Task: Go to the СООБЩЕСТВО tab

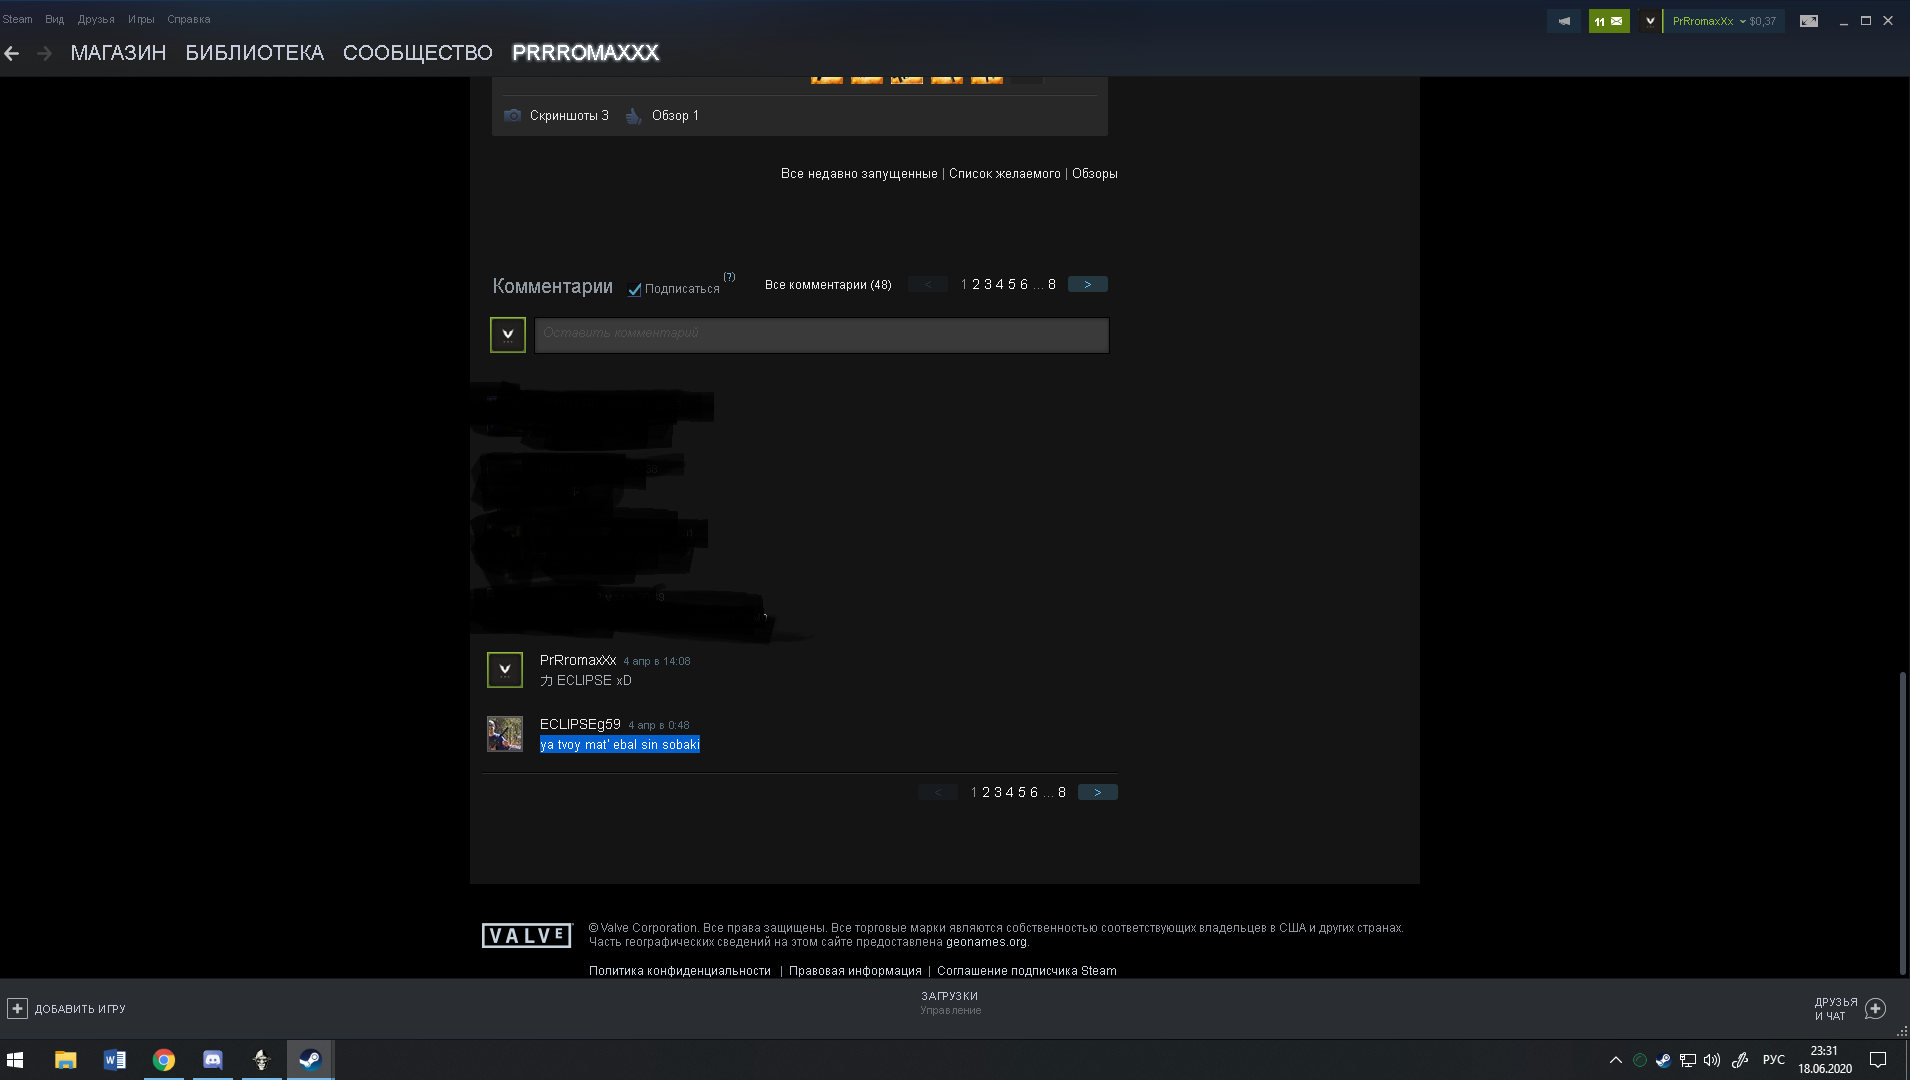Action: point(418,53)
